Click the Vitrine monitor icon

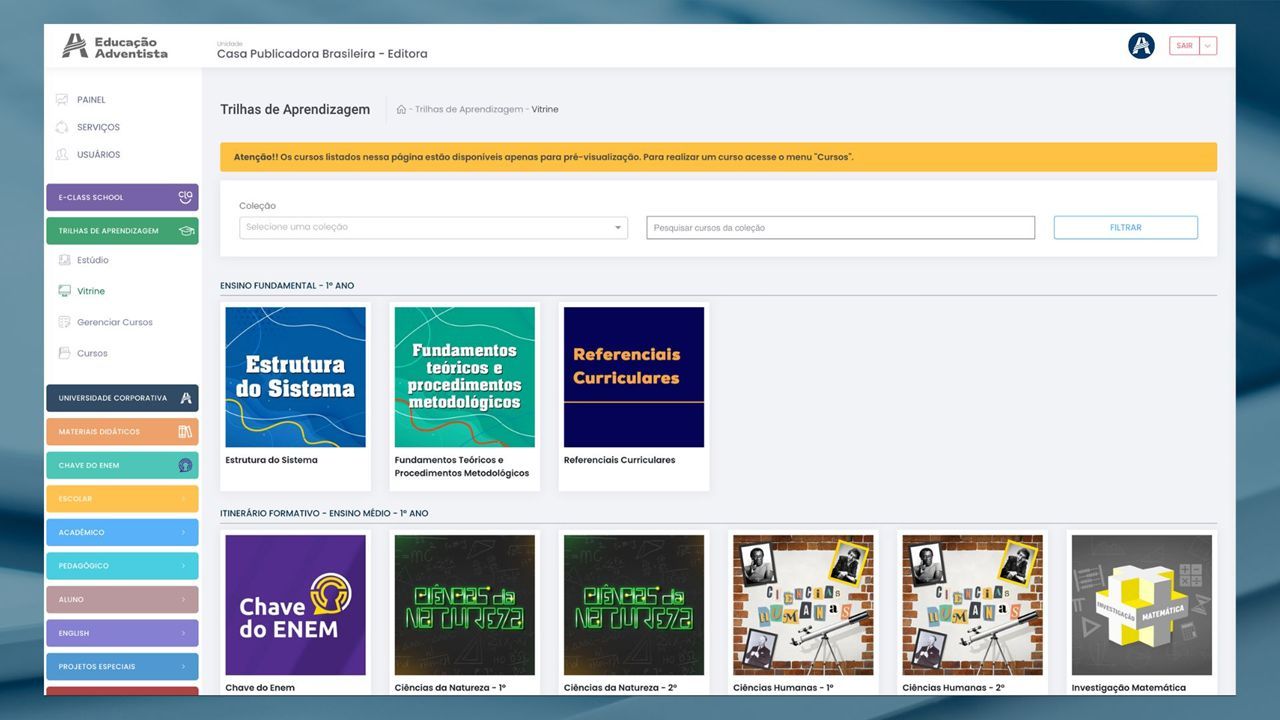click(64, 291)
